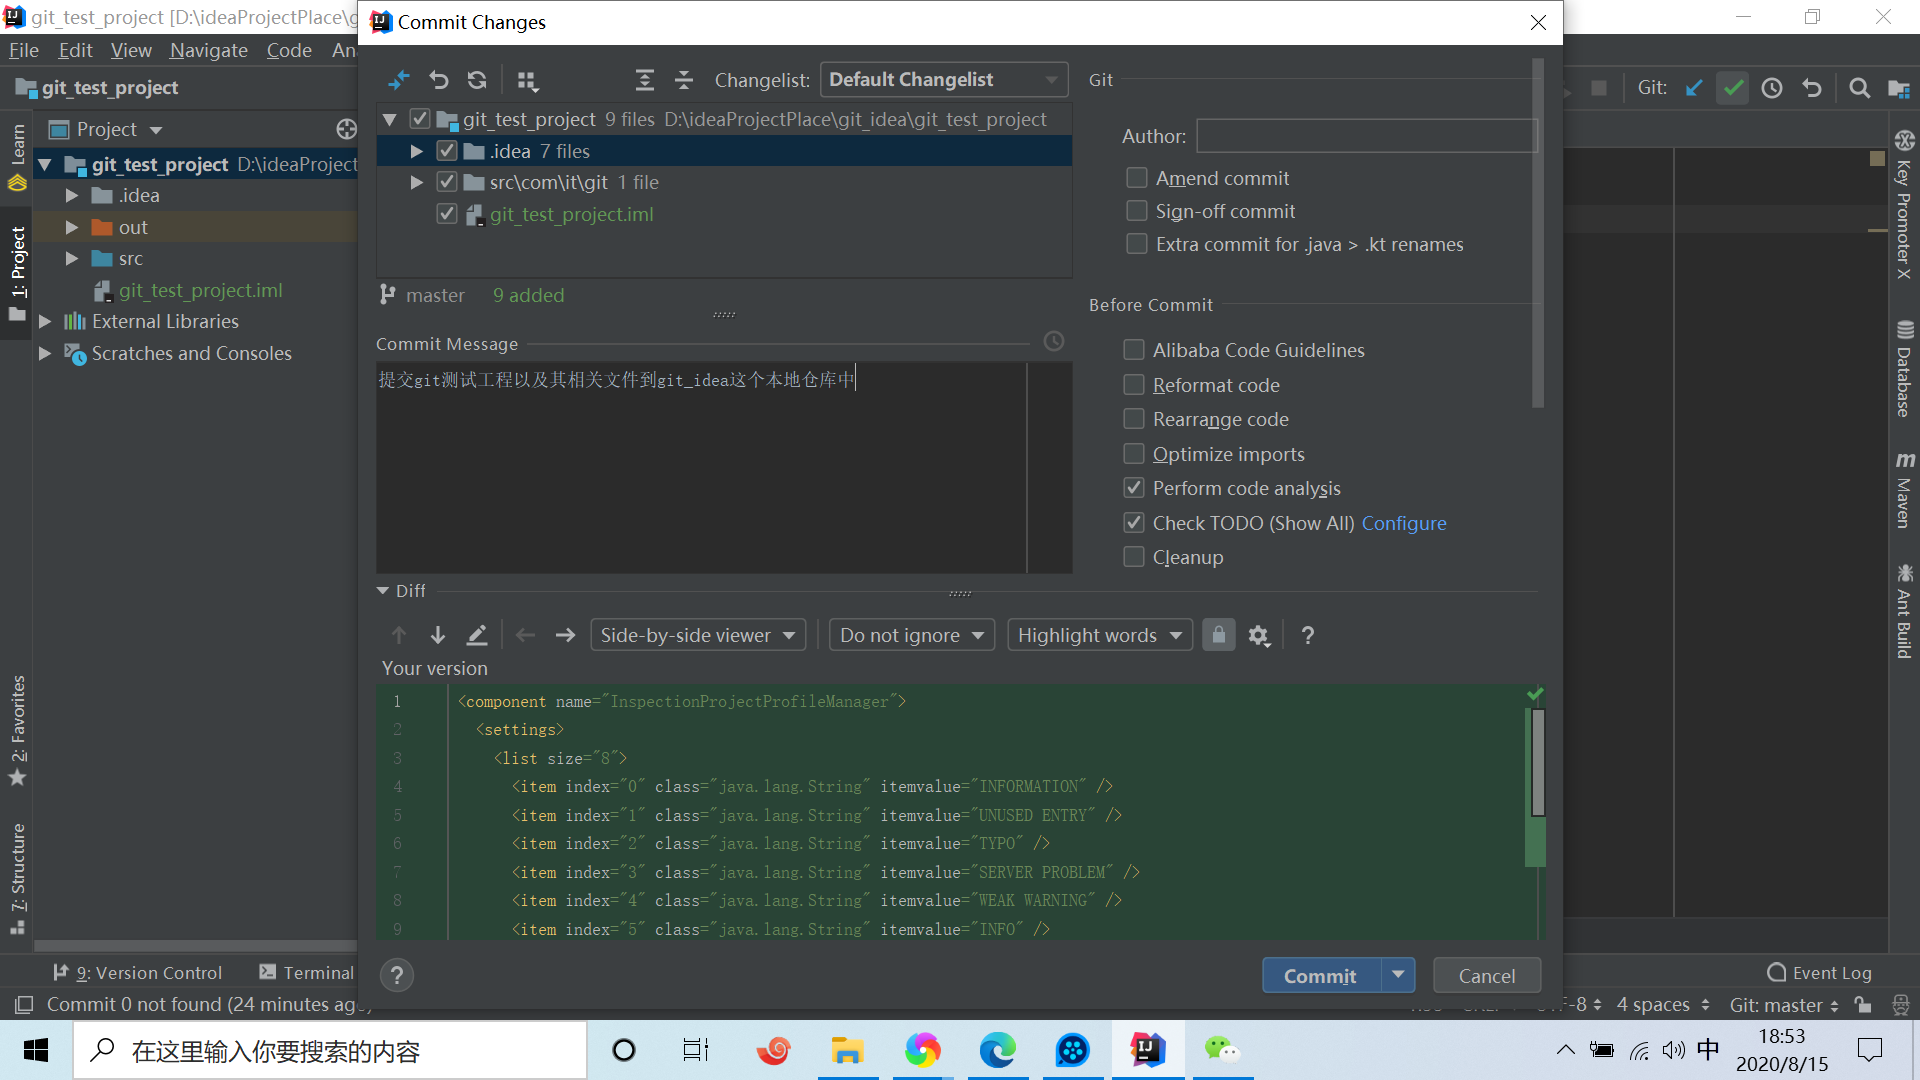Open the Default Changelist dropdown
Viewport: 1920px width, 1080px height.
pos(943,80)
